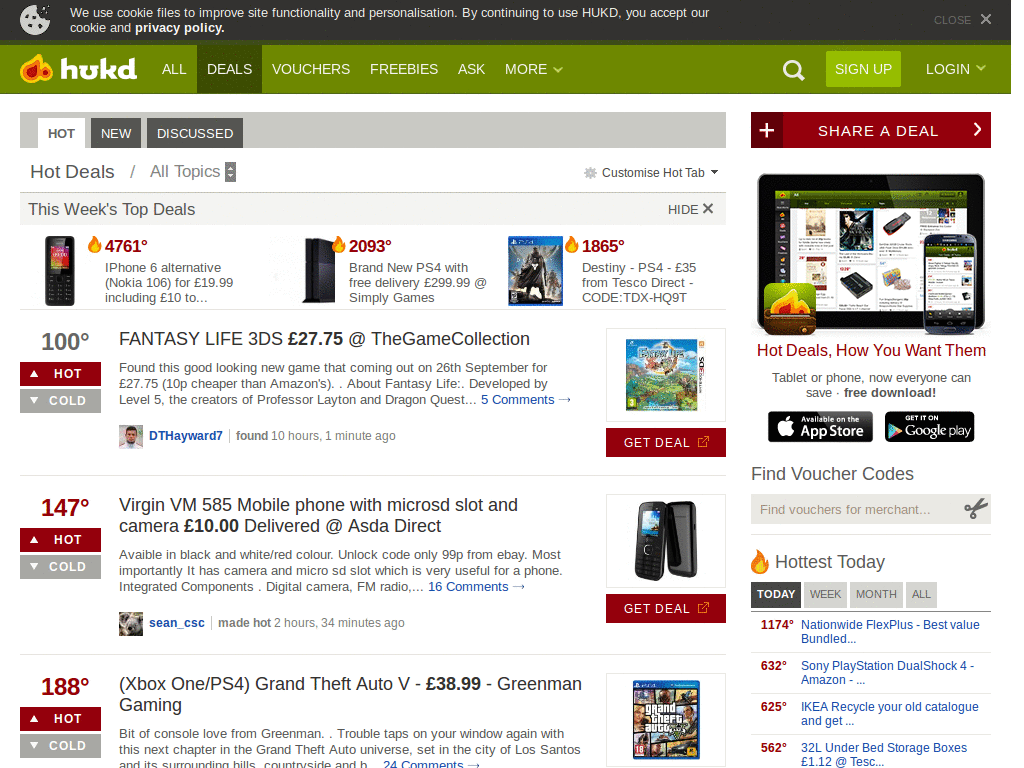This screenshot has height=768, width=1024.
Task: Switch to the DISCUSSED tab
Action: coord(194,132)
